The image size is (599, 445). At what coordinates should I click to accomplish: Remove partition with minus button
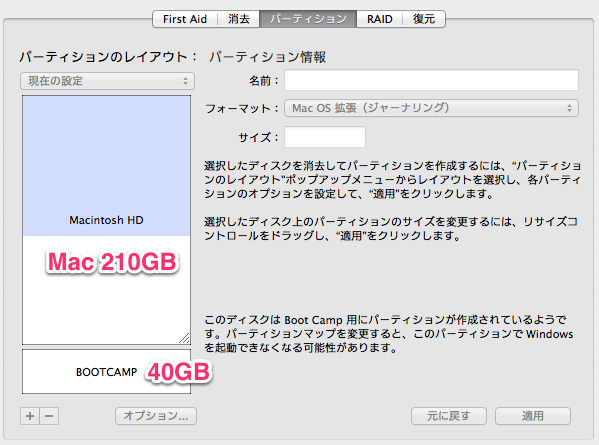pos(49,416)
